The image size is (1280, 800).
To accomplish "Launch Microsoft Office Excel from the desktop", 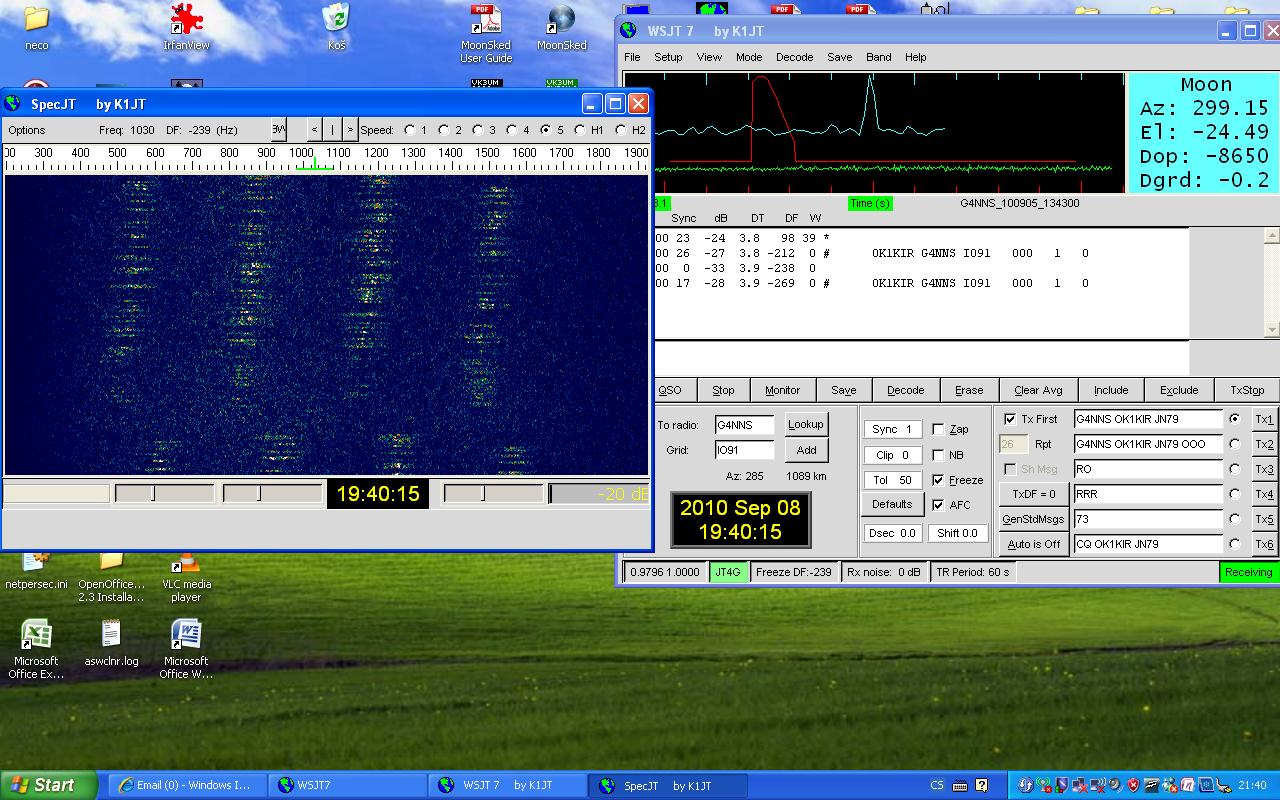I will pyautogui.click(x=36, y=636).
